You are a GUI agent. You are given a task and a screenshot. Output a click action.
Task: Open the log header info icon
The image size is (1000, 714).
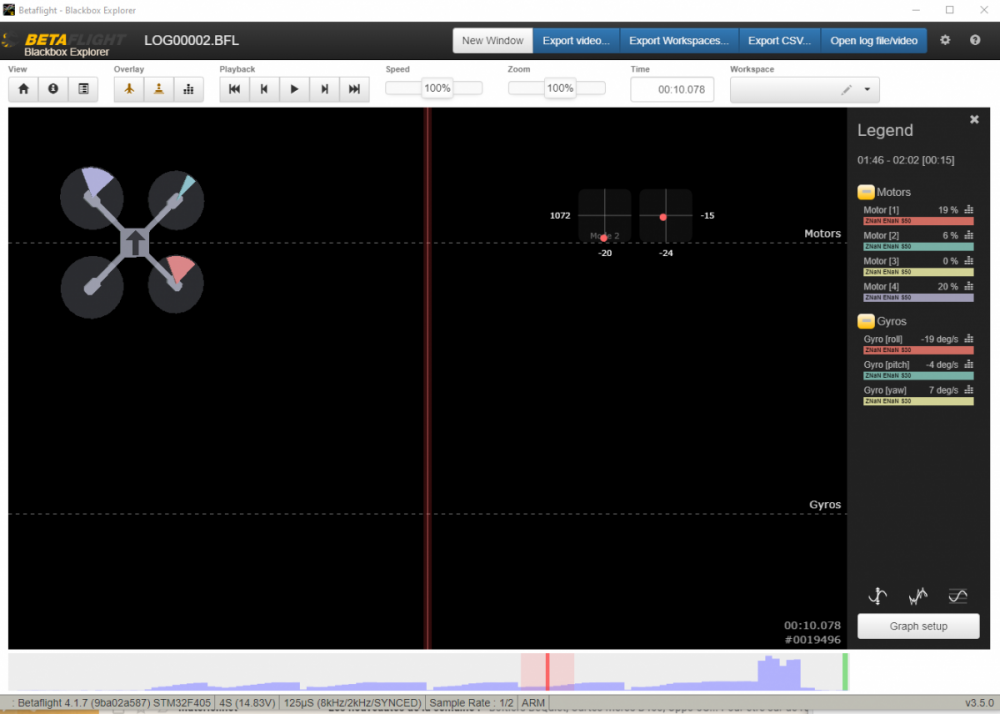click(52, 89)
